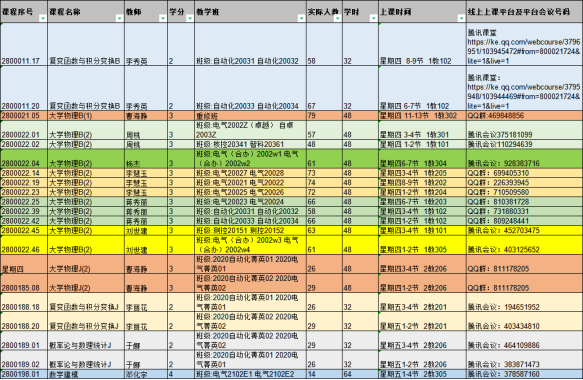Select the 数学建模 course name cell

(x=86, y=374)
